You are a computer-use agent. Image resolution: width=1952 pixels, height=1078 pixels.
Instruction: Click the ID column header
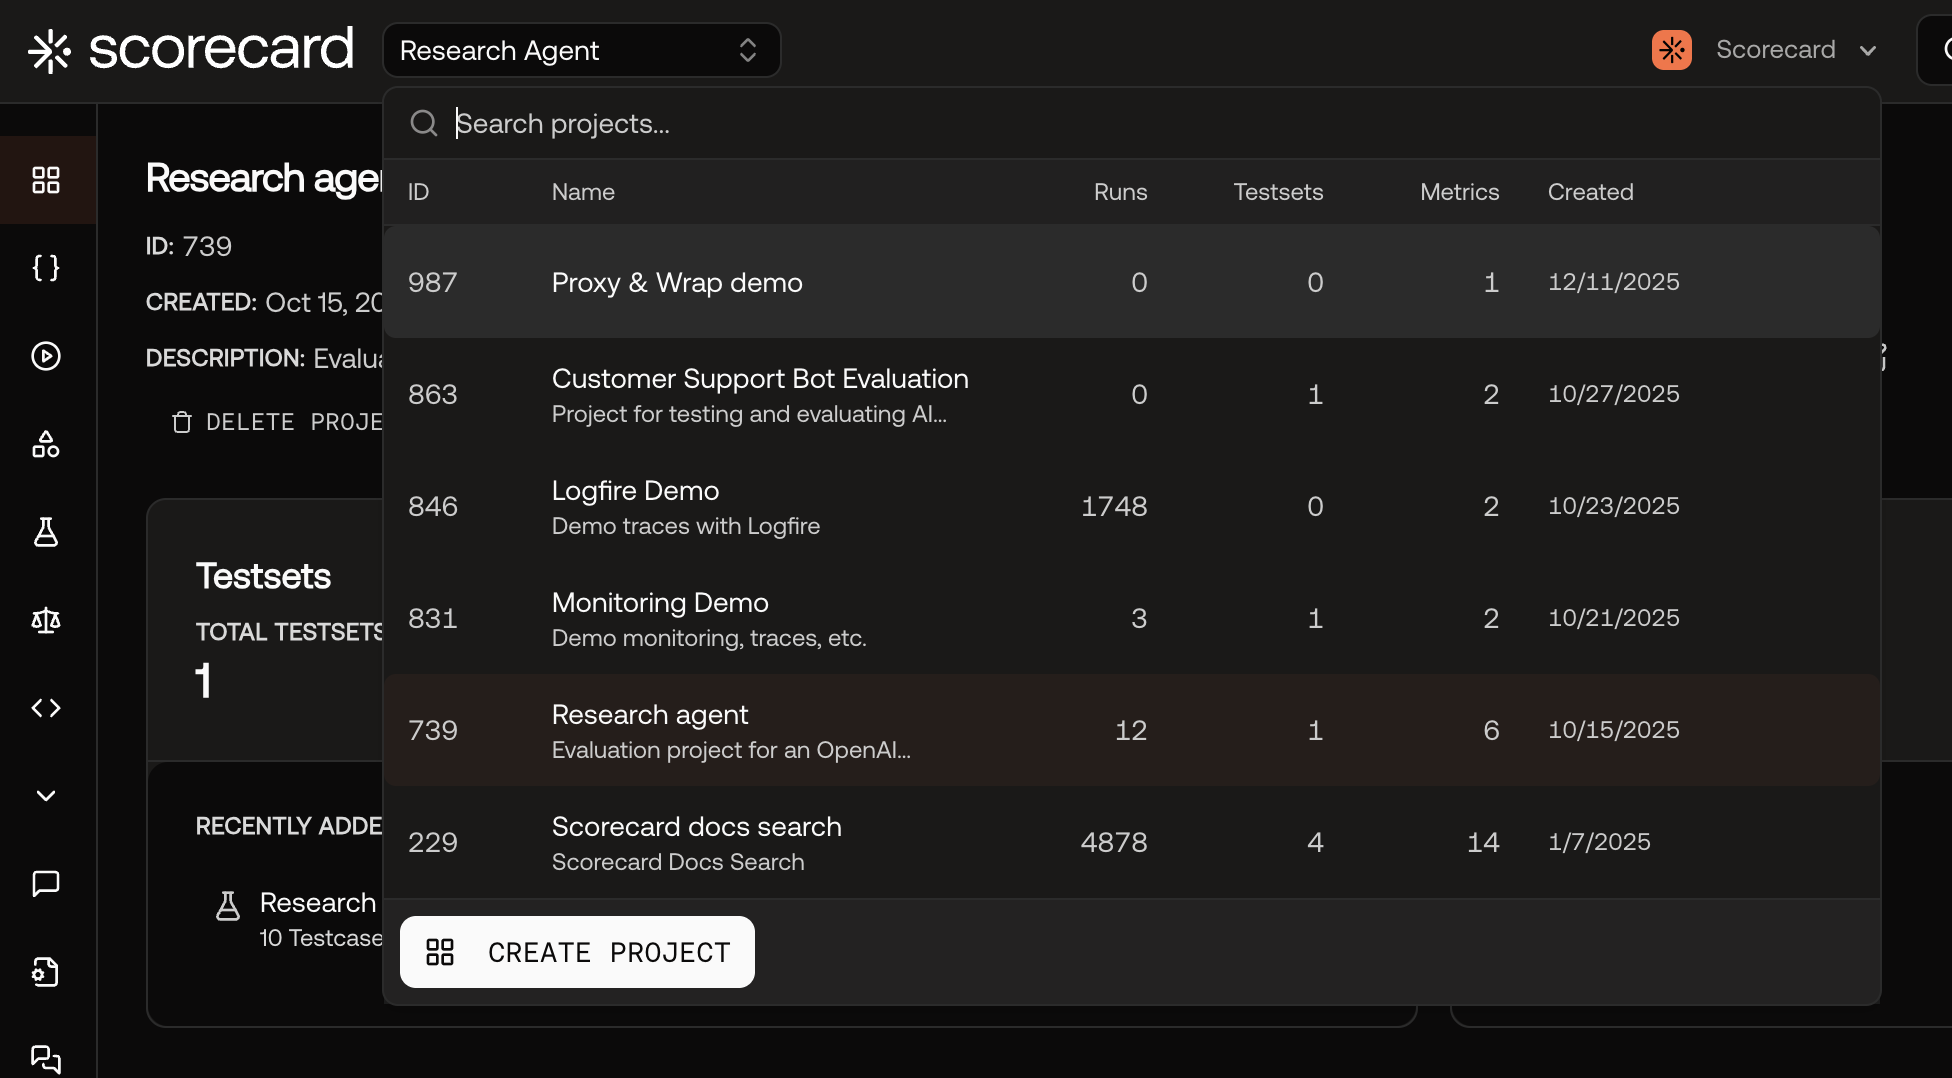[x=418, y=192]
